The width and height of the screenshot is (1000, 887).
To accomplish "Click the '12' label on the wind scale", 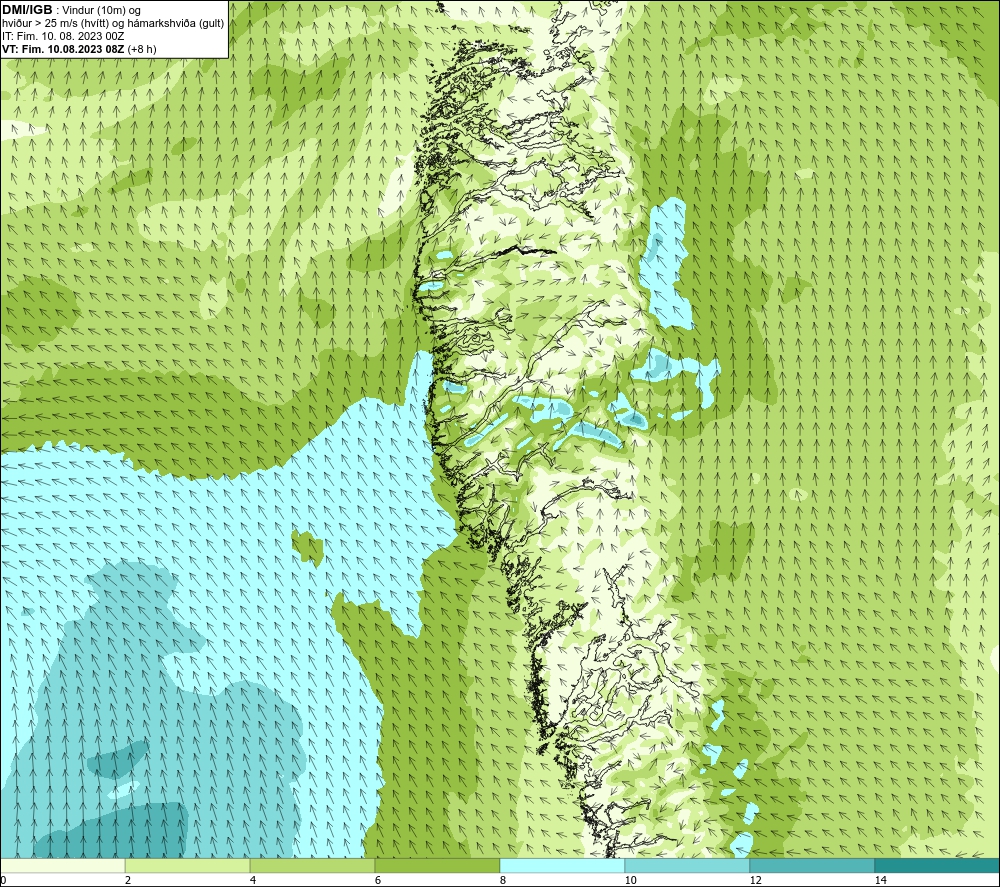I will 755,880.
